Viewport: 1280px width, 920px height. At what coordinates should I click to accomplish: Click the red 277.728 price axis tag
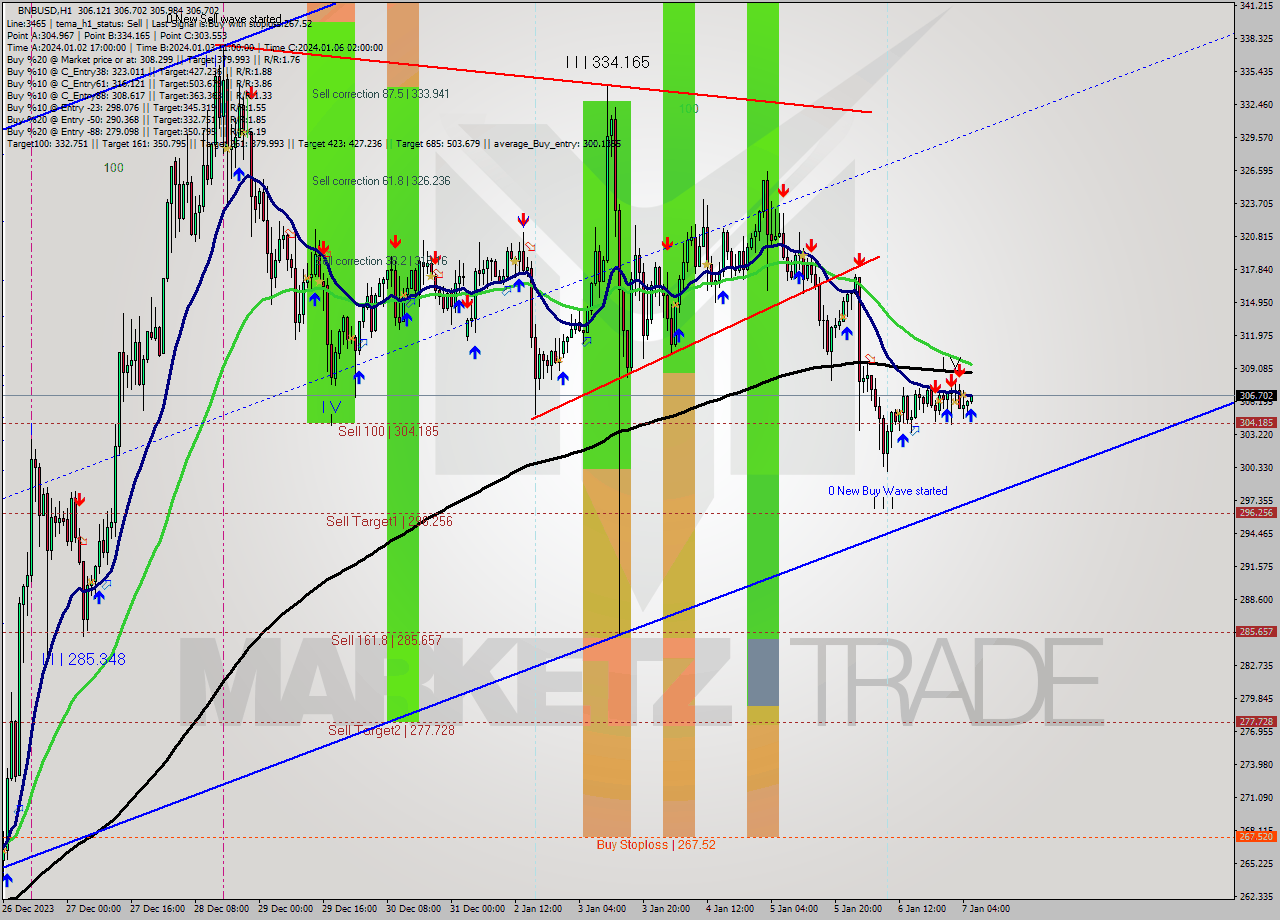tap(1256, 721)
